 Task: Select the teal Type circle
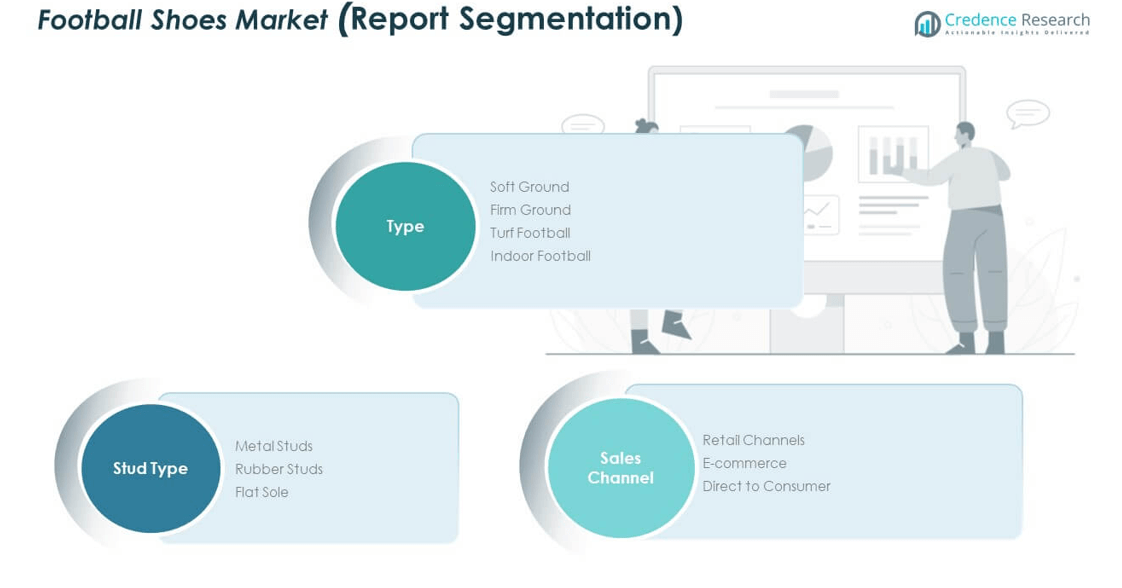pos(405,227)
